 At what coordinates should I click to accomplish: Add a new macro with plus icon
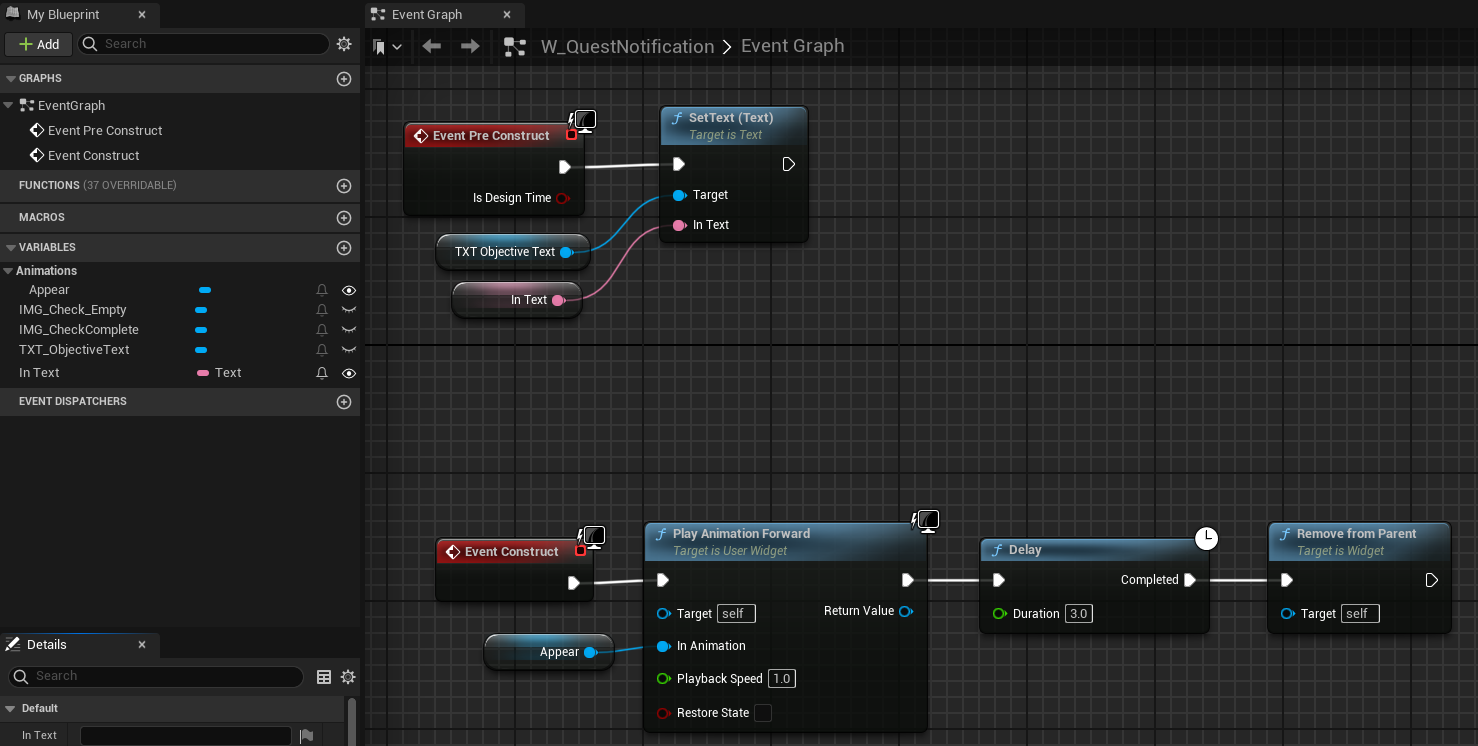coord(344,217)
